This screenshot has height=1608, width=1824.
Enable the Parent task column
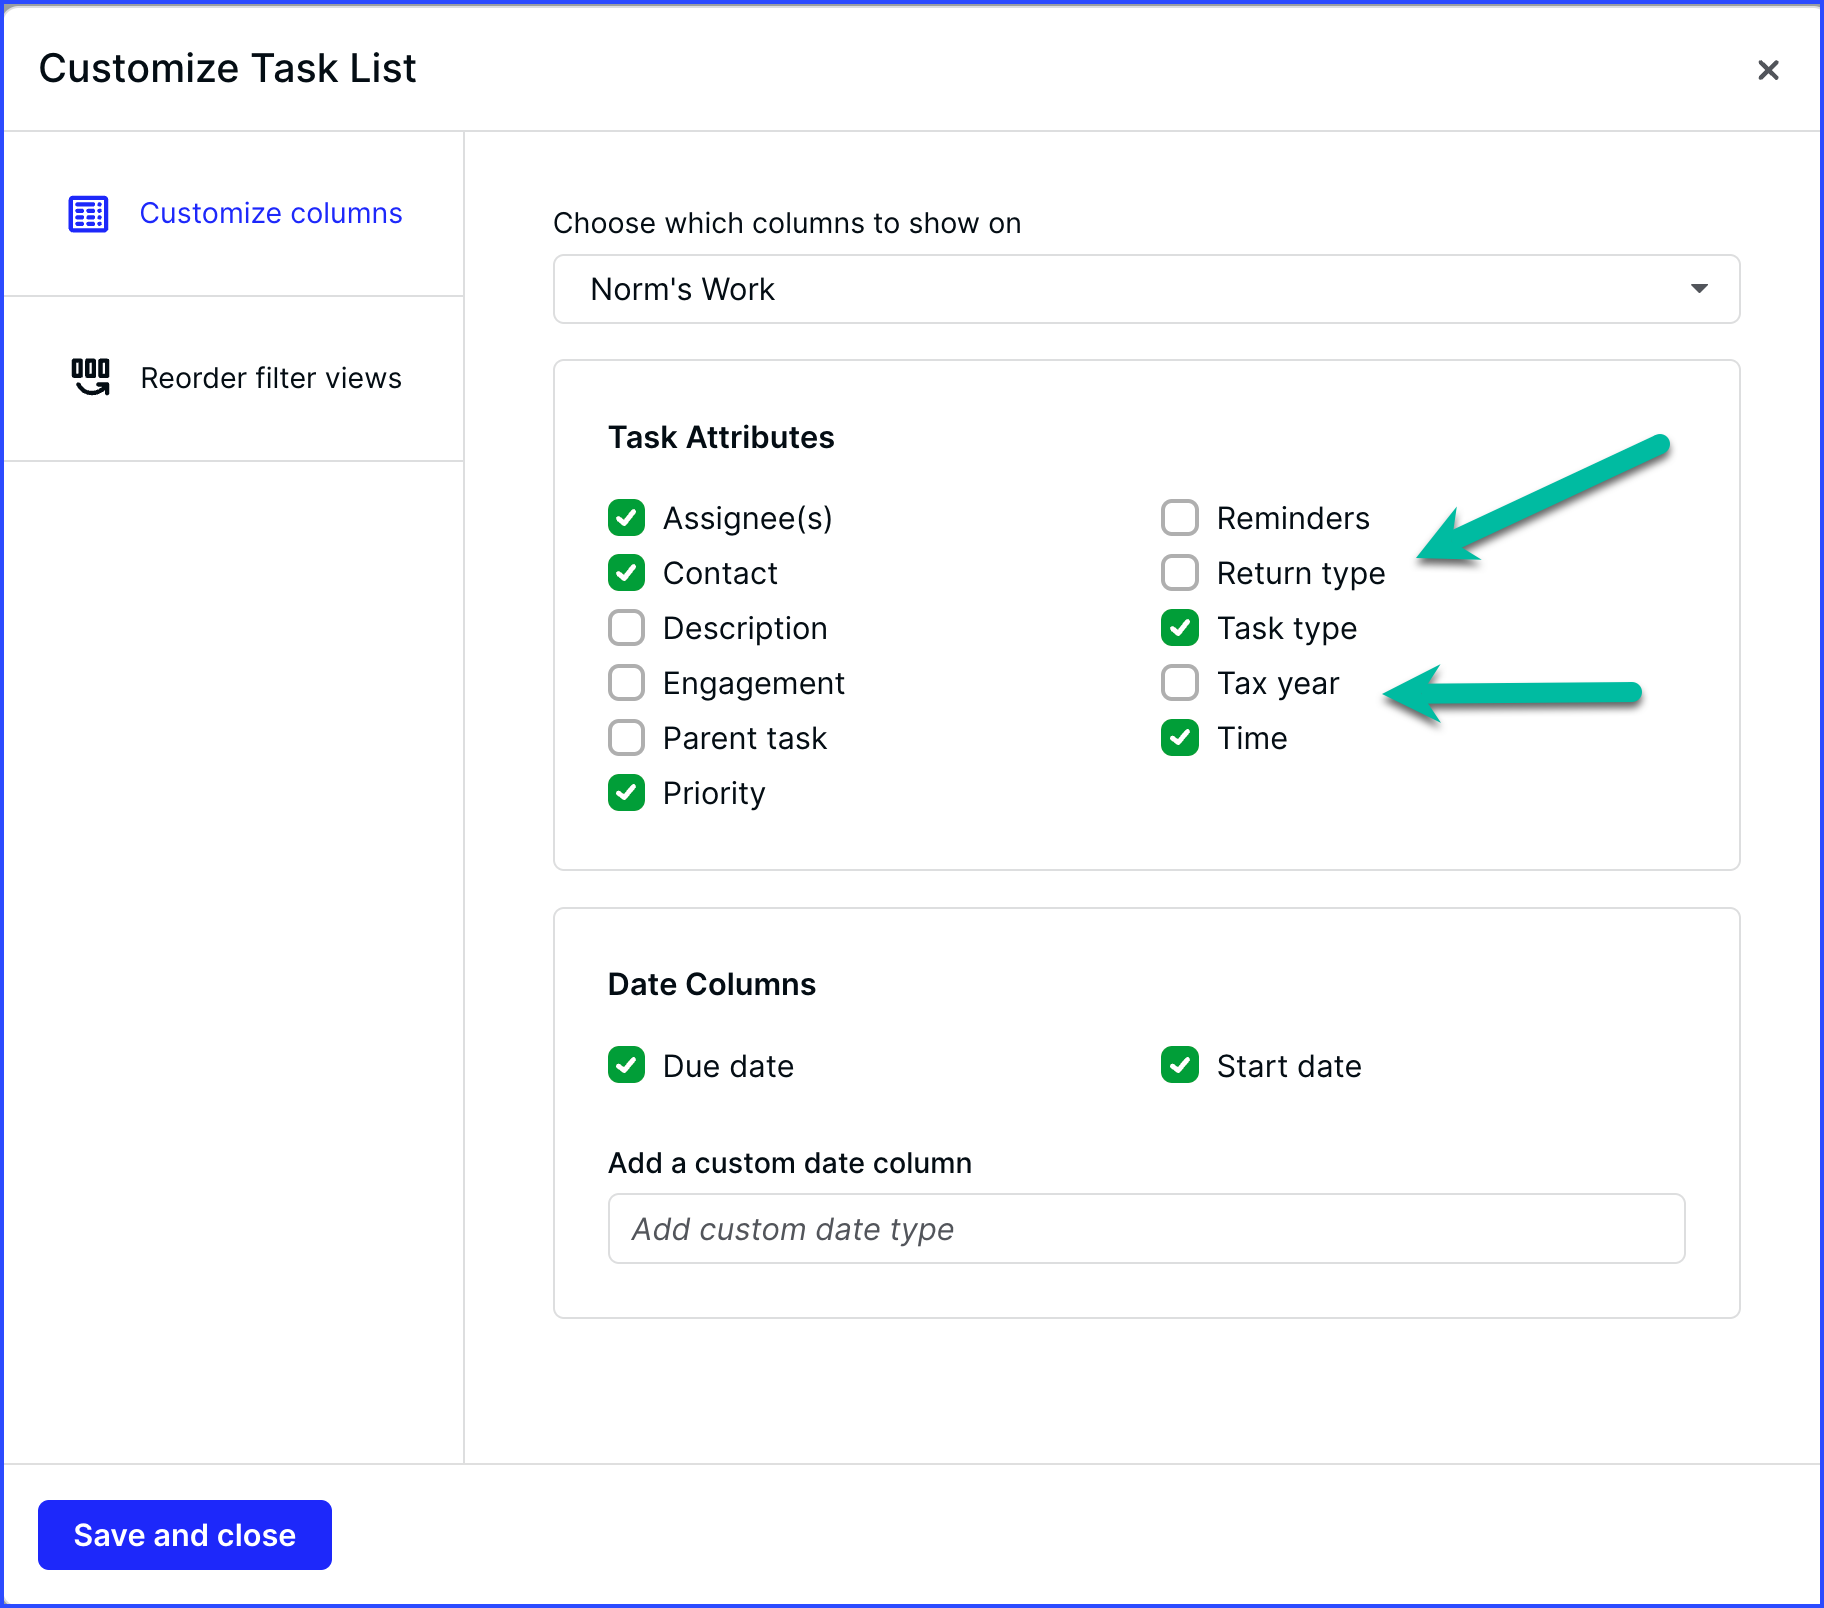(627, 738)
